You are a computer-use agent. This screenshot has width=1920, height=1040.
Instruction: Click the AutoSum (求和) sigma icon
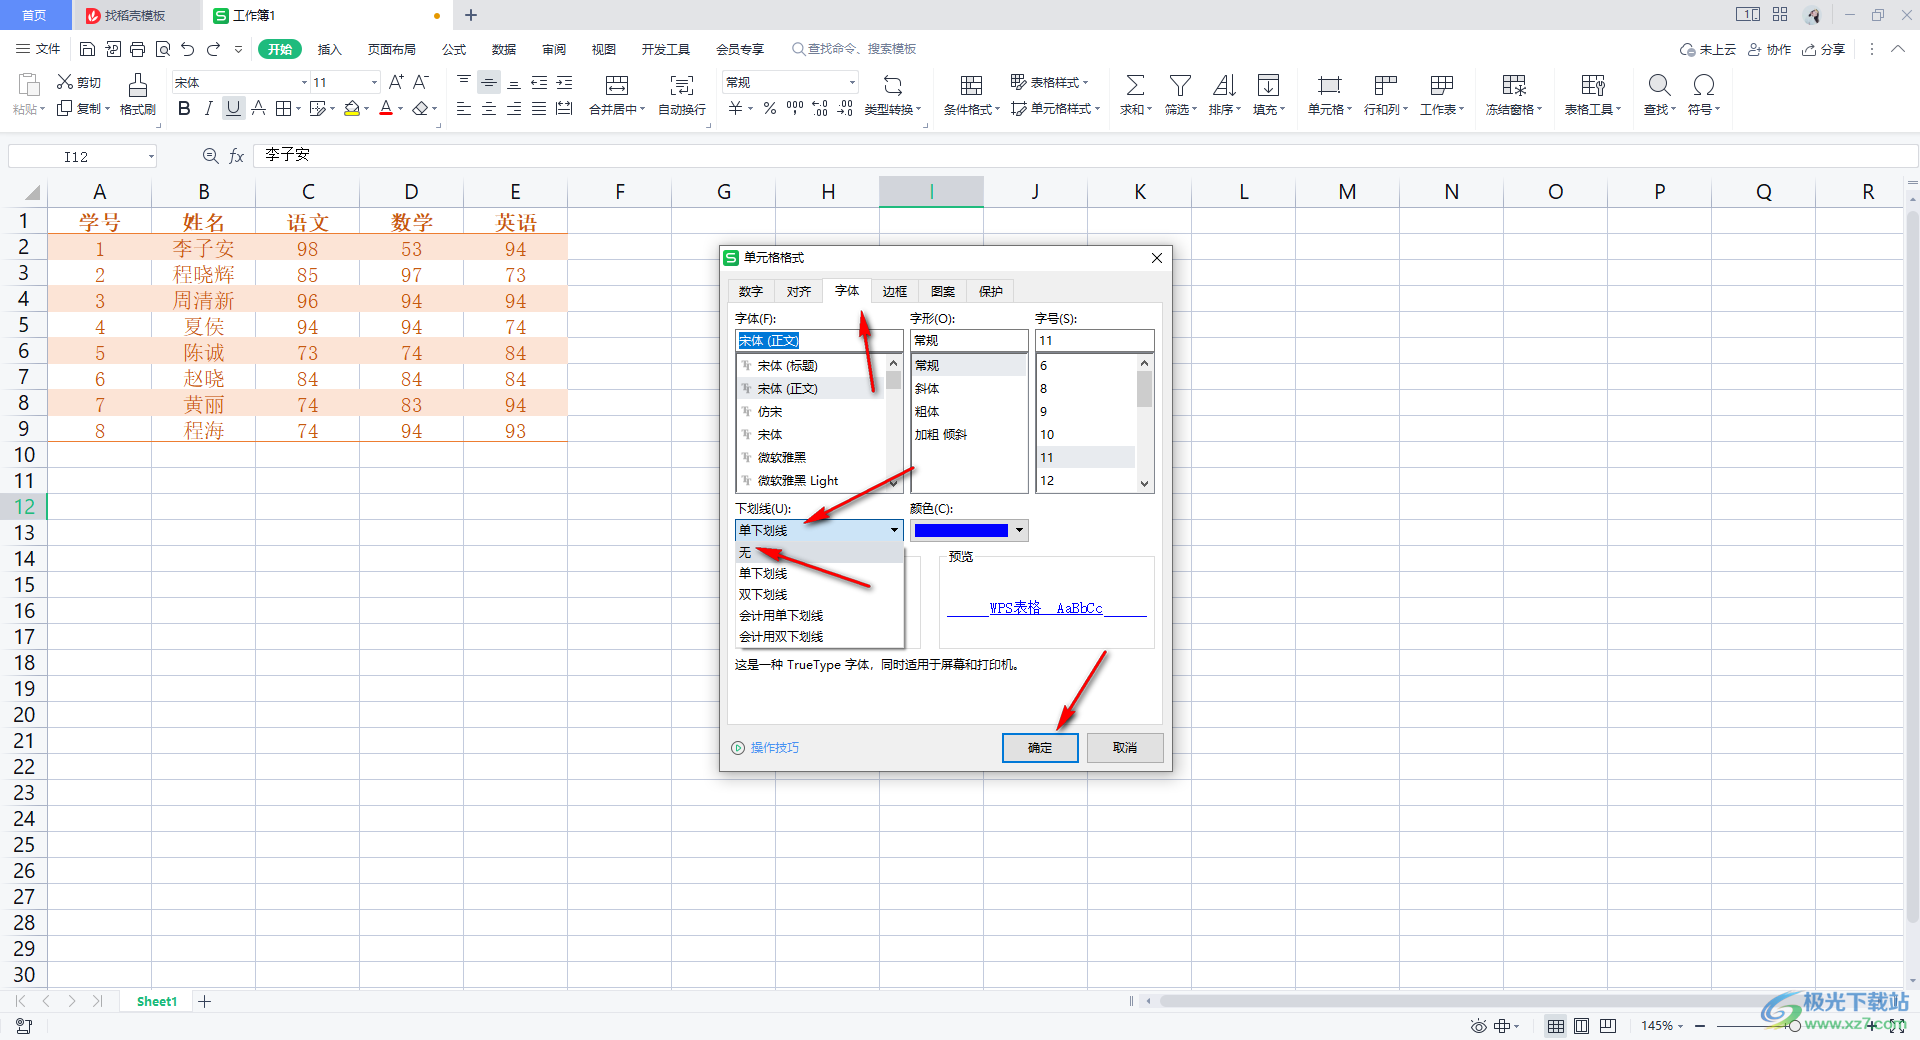(1135, 85)
